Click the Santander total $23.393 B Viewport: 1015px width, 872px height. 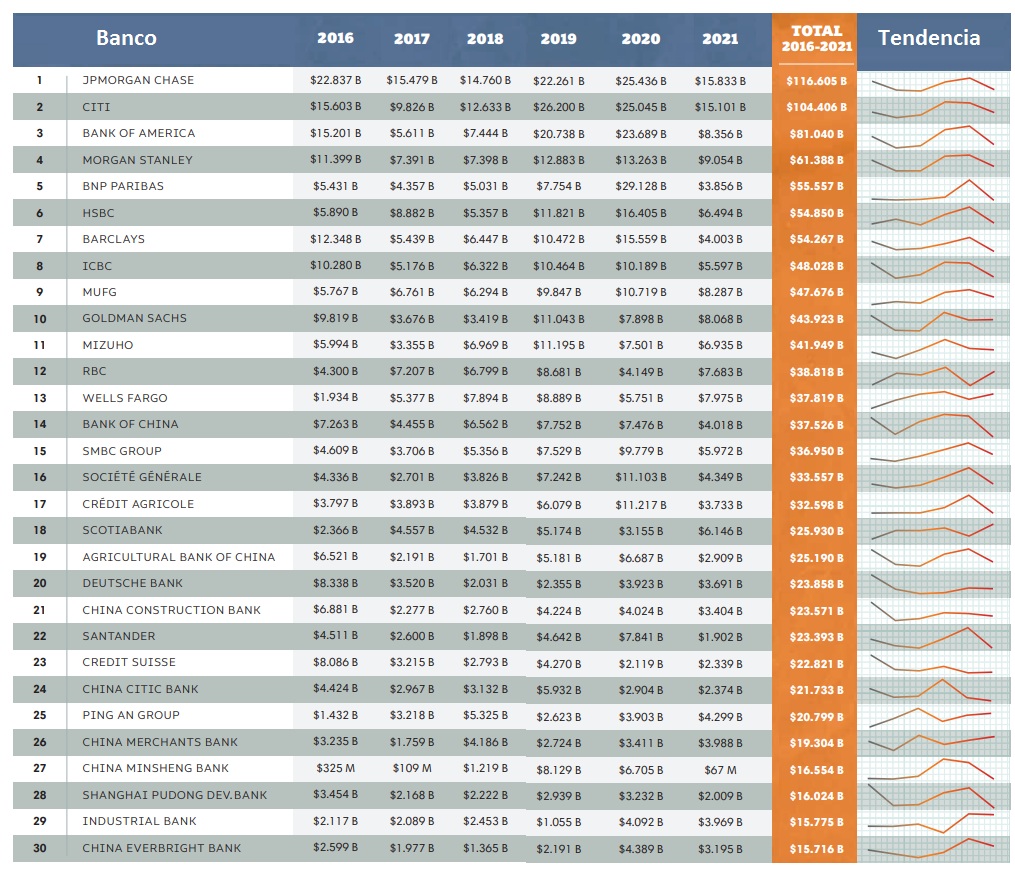tap(815, 637)
